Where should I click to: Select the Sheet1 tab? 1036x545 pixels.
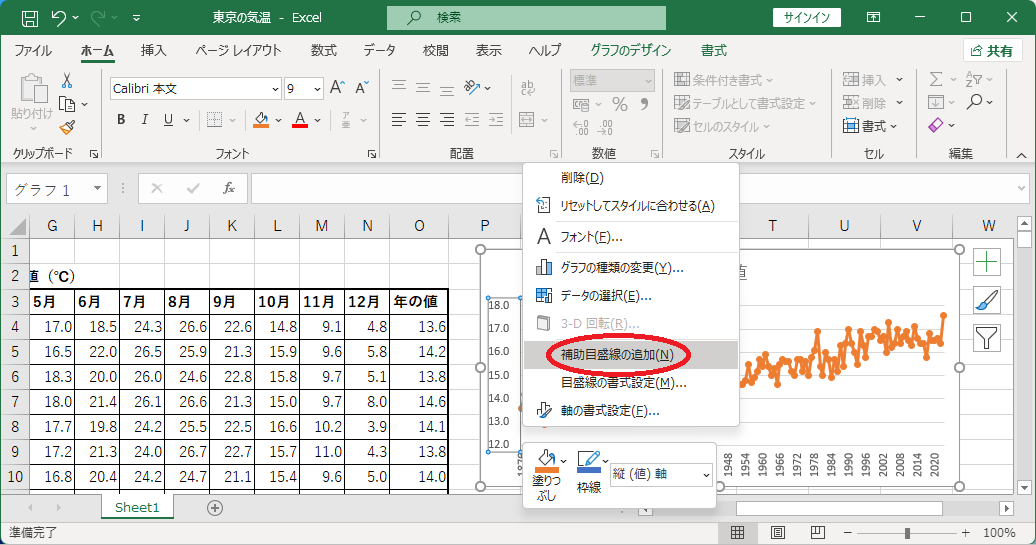pyautogui.click(x=137, y=507)
